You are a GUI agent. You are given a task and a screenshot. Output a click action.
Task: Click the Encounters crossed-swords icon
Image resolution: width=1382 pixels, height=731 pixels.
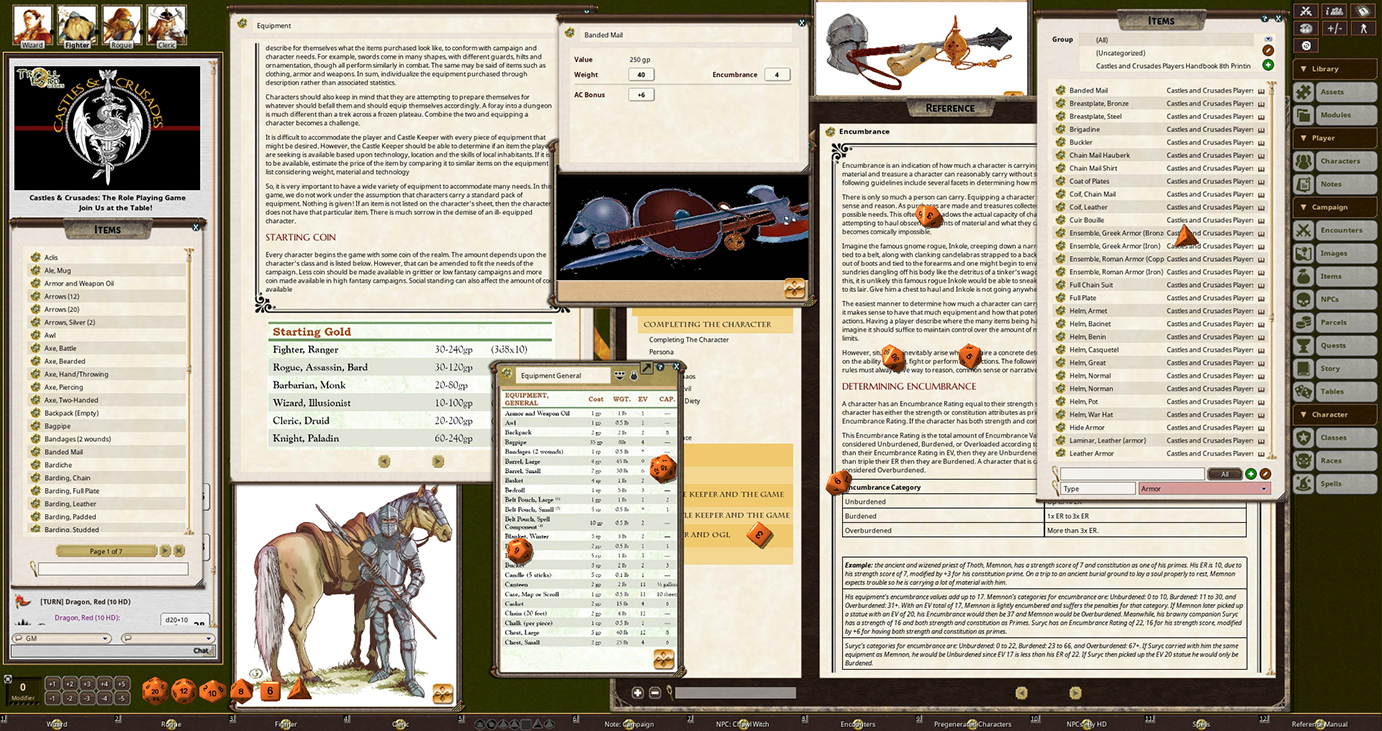[x=1304, y=230]
